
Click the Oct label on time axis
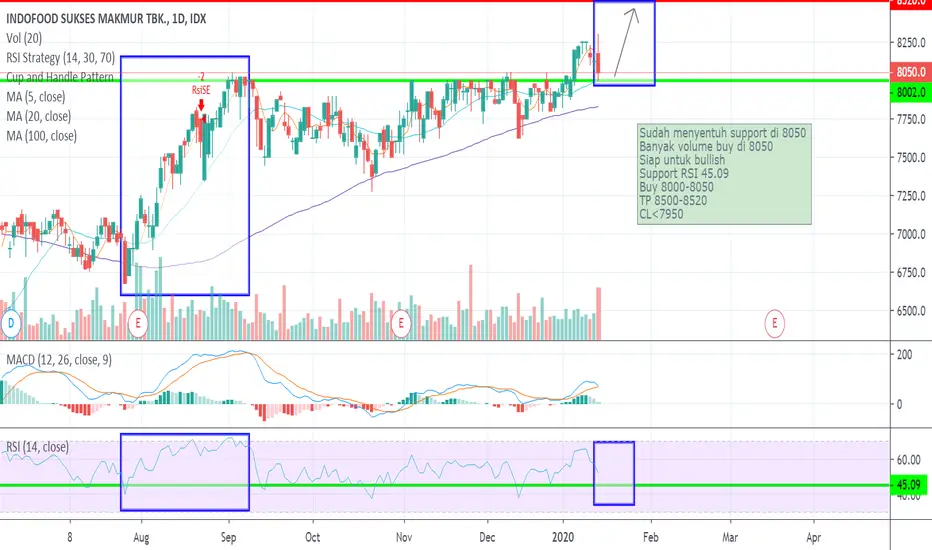click(x=312, y=538)
